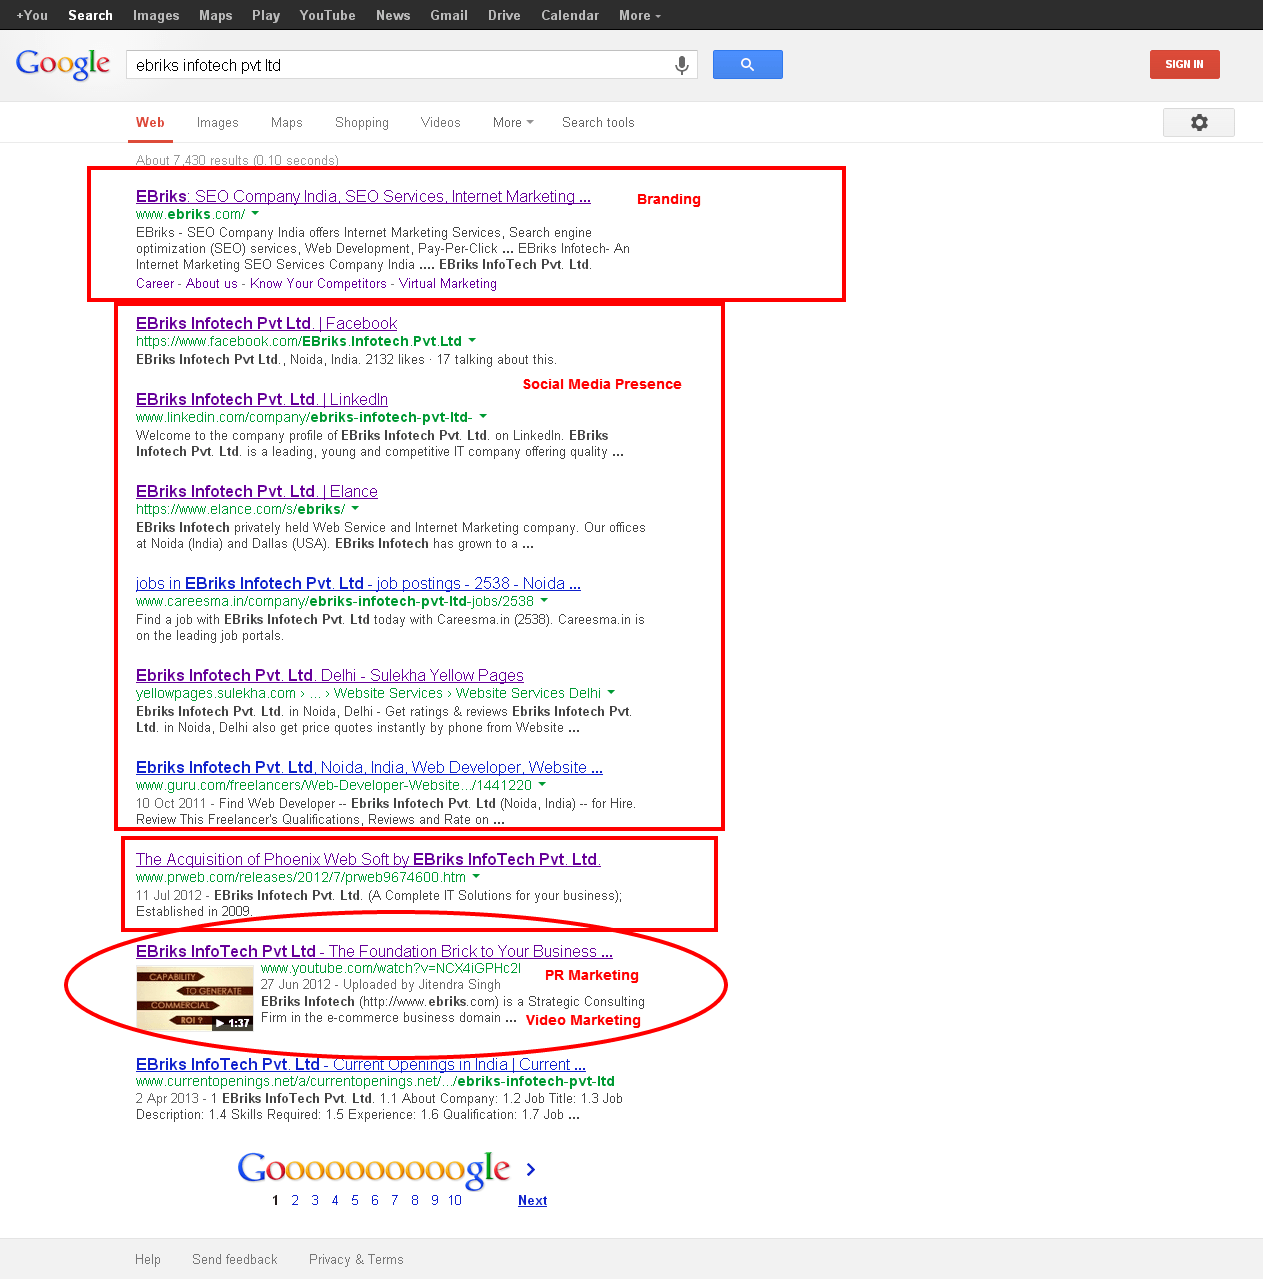Switch to the Shopping results tab
The height and width of the screenshot is (1279, 1263).
tap(362, 122)
